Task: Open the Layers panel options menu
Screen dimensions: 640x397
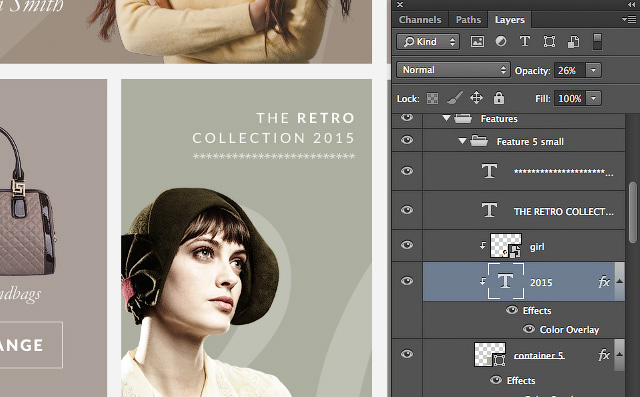Action: click(x=629, y=19)
